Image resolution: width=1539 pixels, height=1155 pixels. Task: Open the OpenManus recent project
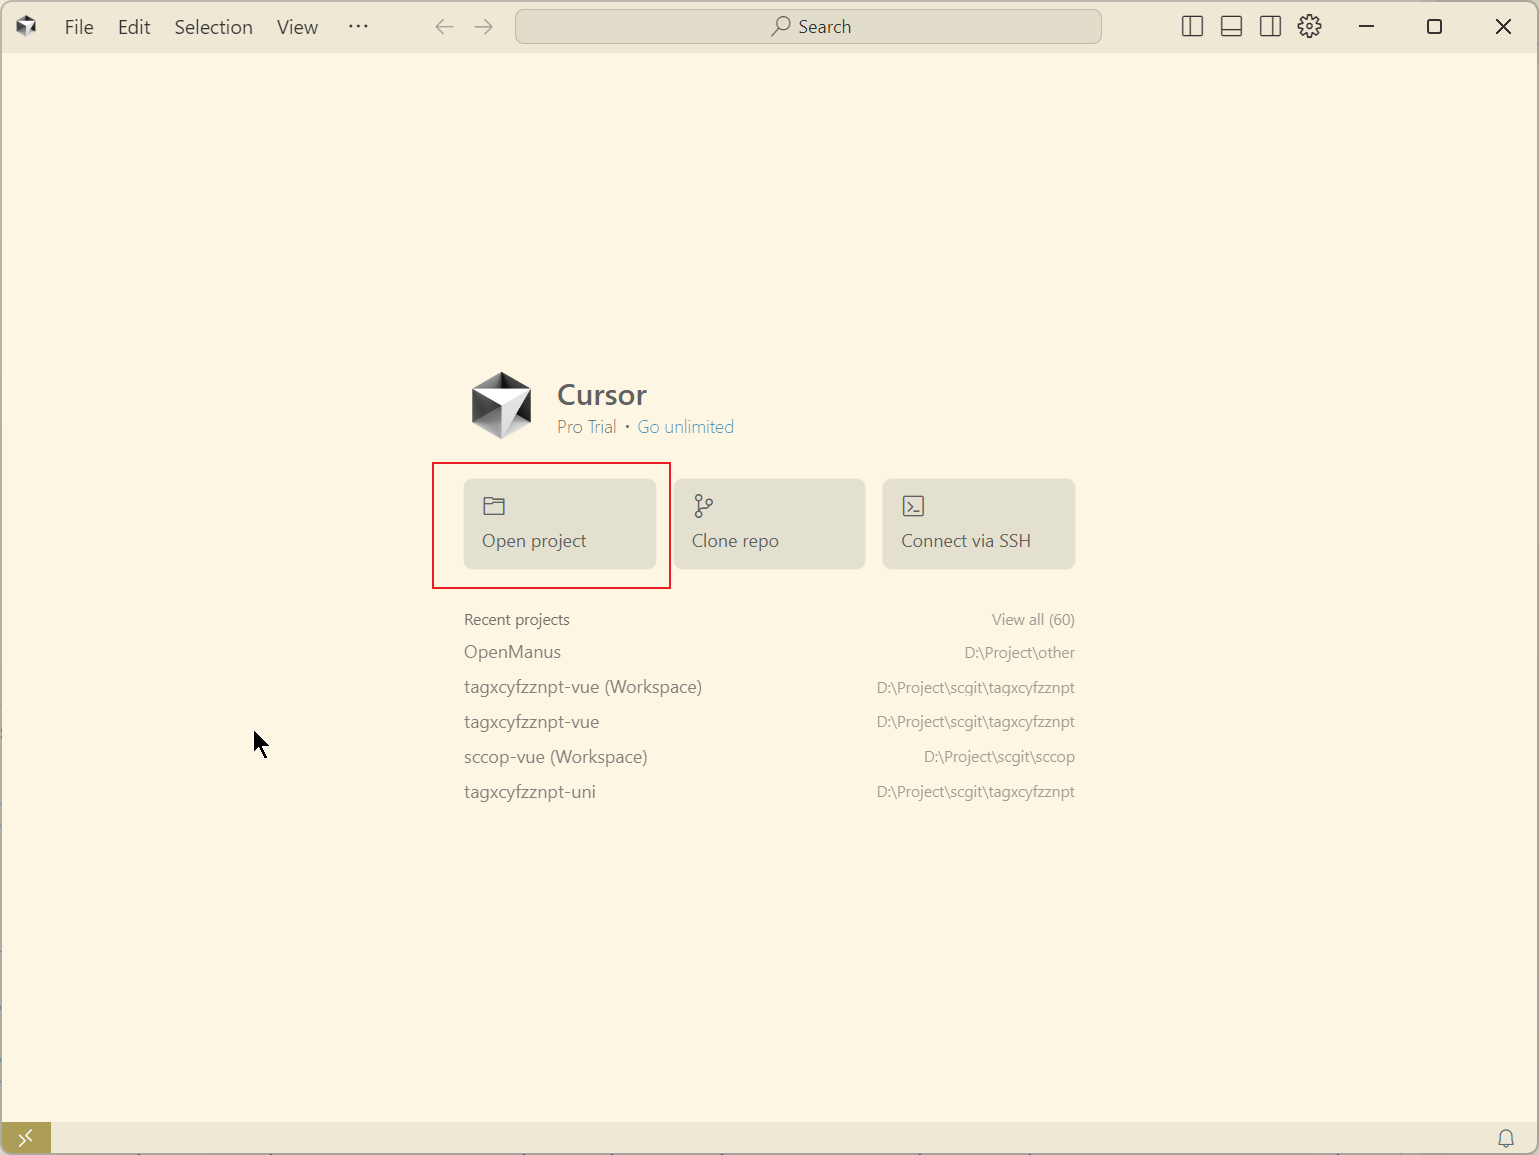pos(512,652)
